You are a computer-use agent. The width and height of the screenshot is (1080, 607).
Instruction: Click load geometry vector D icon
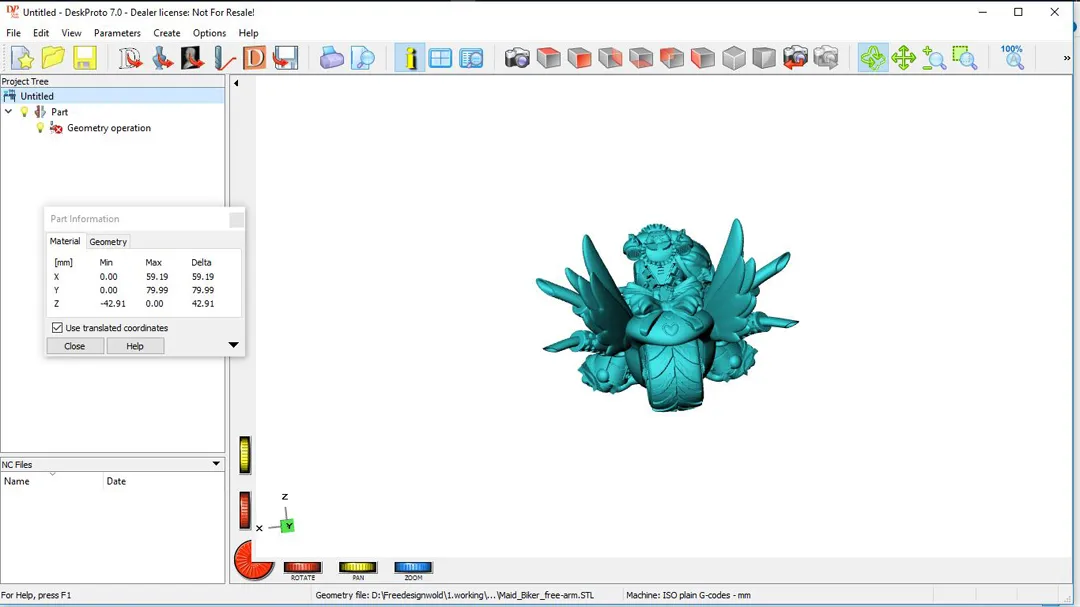129,58
